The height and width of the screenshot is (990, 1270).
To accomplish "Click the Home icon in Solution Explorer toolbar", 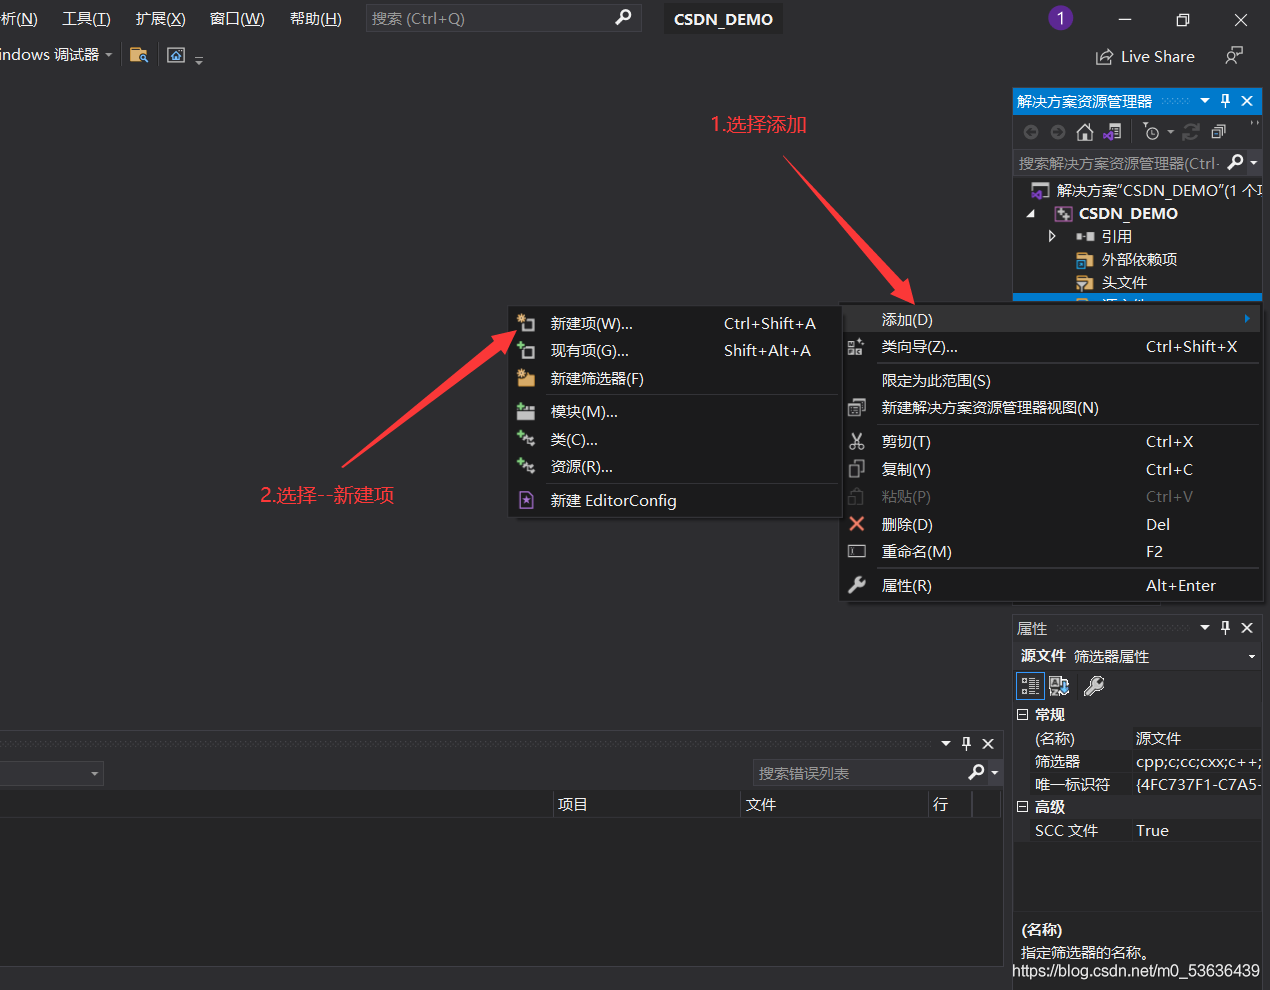I will point(1084,132).
